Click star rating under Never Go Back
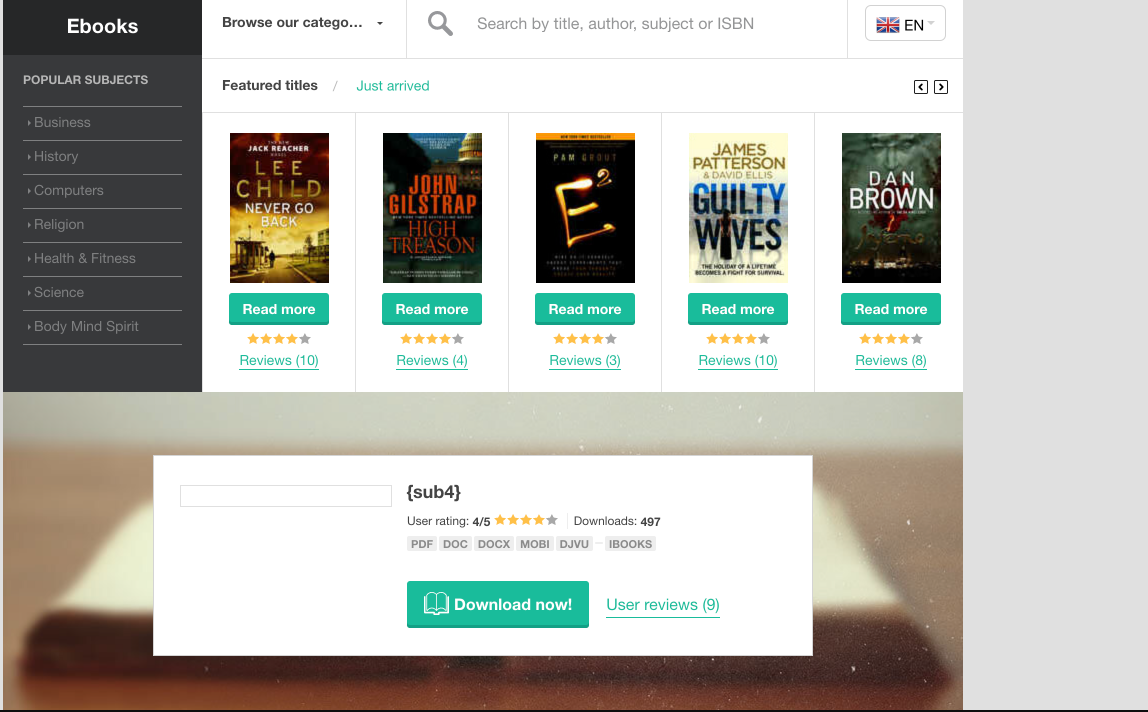Viewport: 1148px width, 712px height. (x=279, y=339)
